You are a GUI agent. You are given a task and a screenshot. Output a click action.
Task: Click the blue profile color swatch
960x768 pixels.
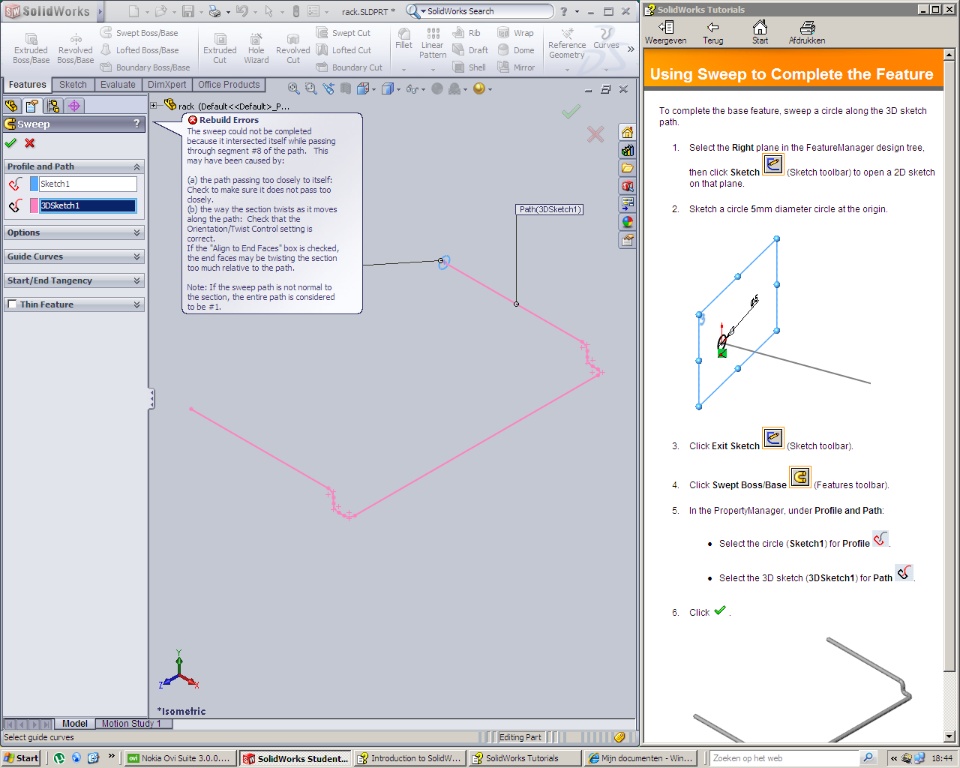(x=34, y=184)
